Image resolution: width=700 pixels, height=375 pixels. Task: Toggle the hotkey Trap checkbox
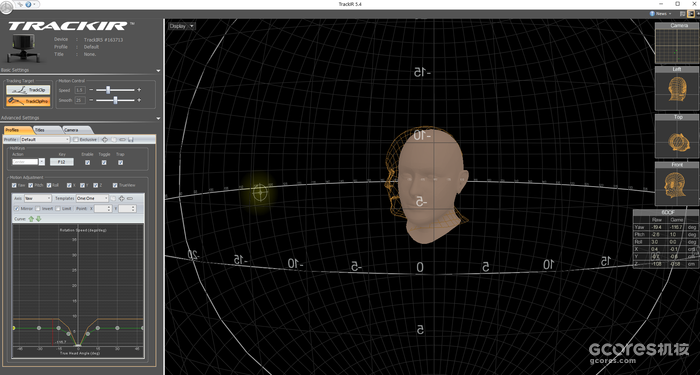[121, 162]
